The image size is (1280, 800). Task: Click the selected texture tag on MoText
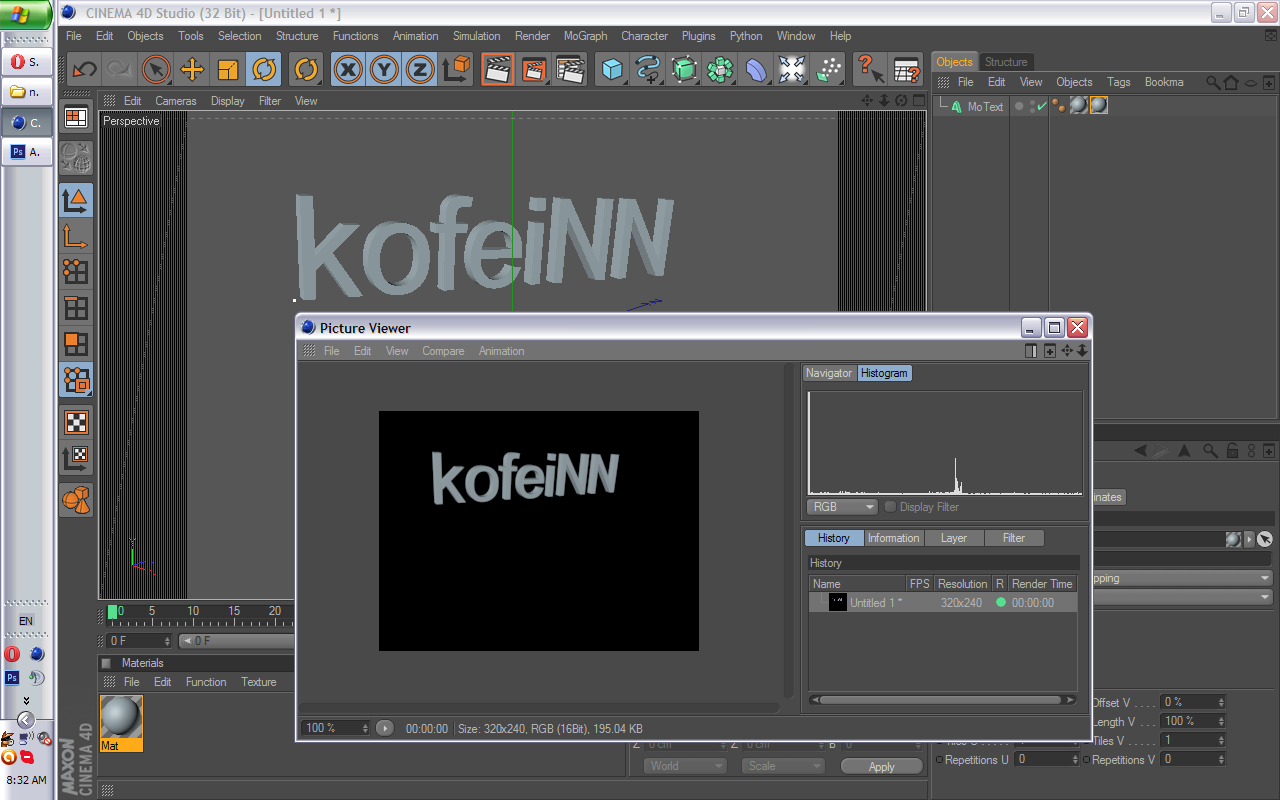1099,105
